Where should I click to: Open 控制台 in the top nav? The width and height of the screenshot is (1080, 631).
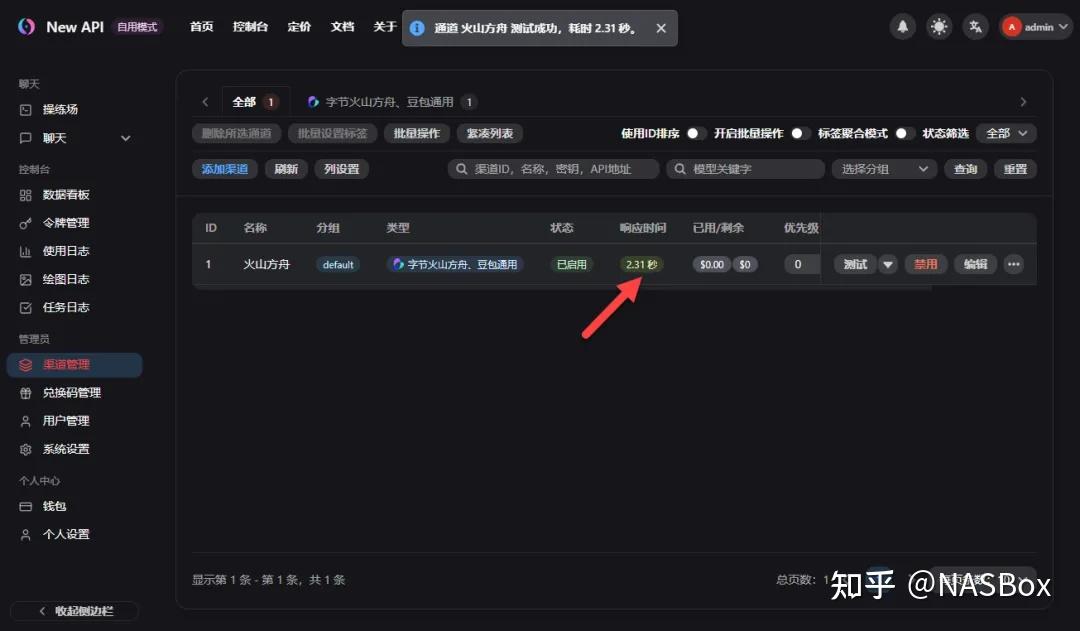250,27
